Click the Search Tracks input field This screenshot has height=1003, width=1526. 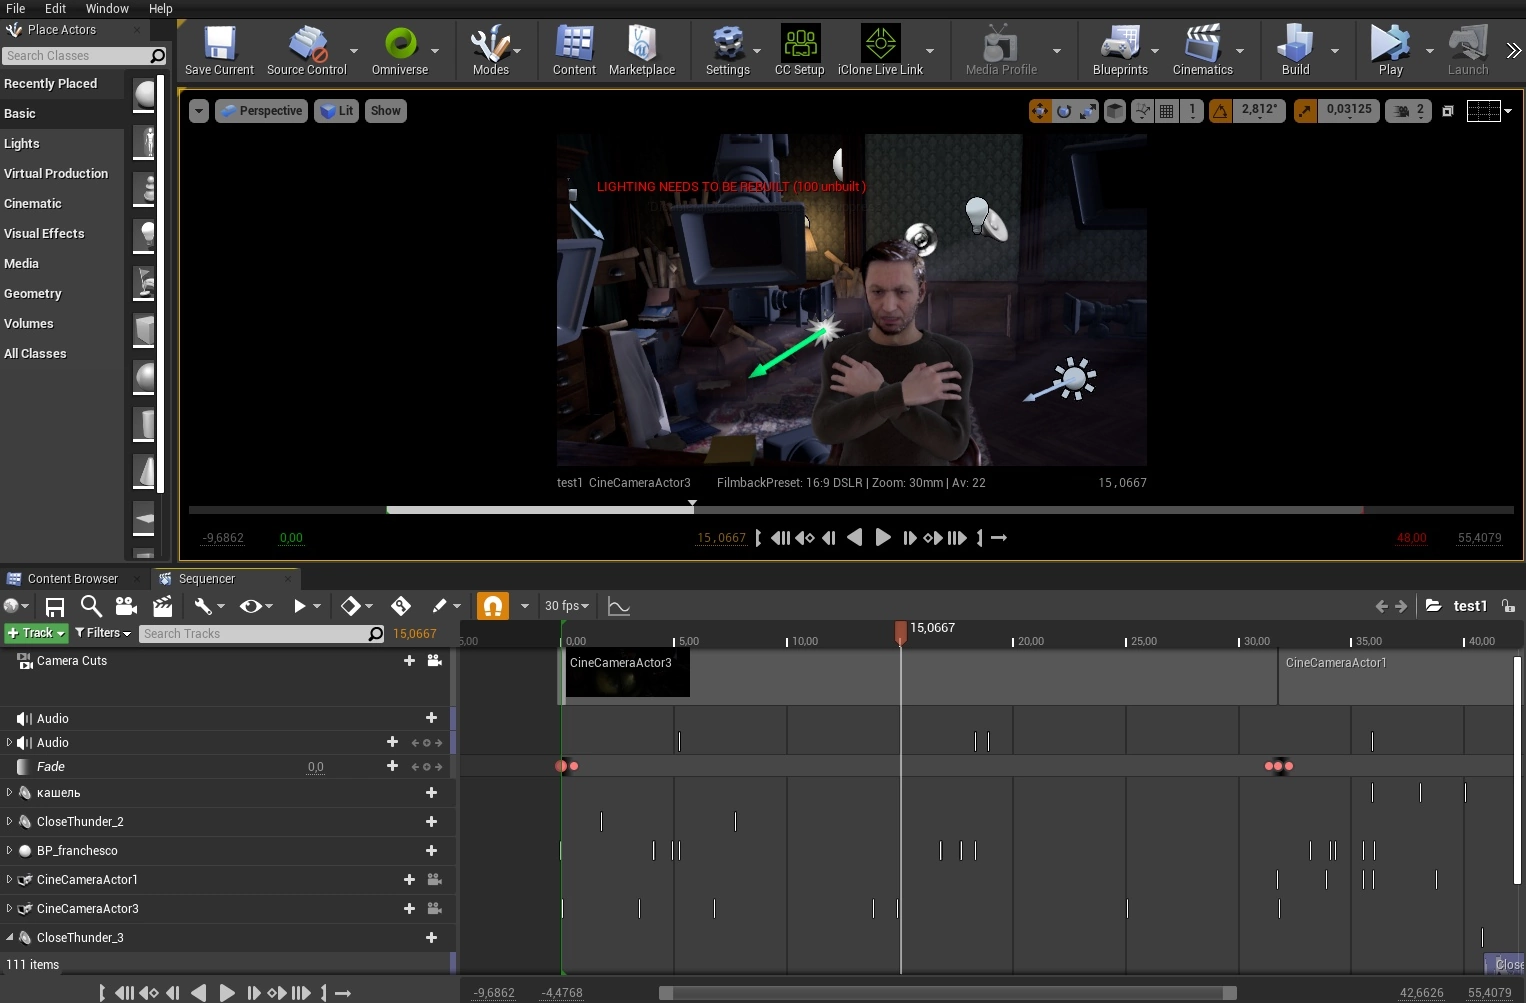(262, 634)
